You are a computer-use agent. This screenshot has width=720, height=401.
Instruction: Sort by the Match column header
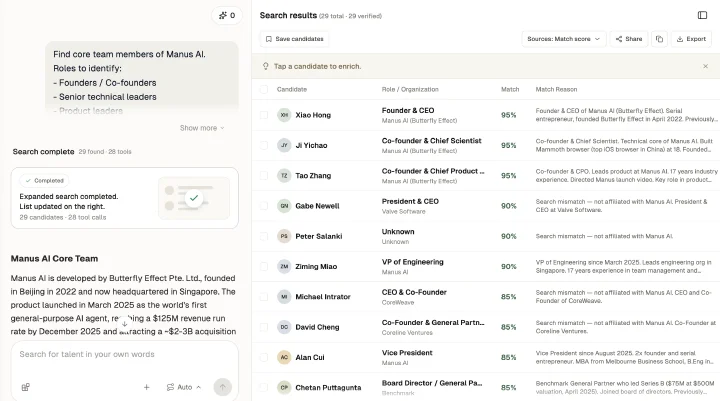(x=510, y=90)
